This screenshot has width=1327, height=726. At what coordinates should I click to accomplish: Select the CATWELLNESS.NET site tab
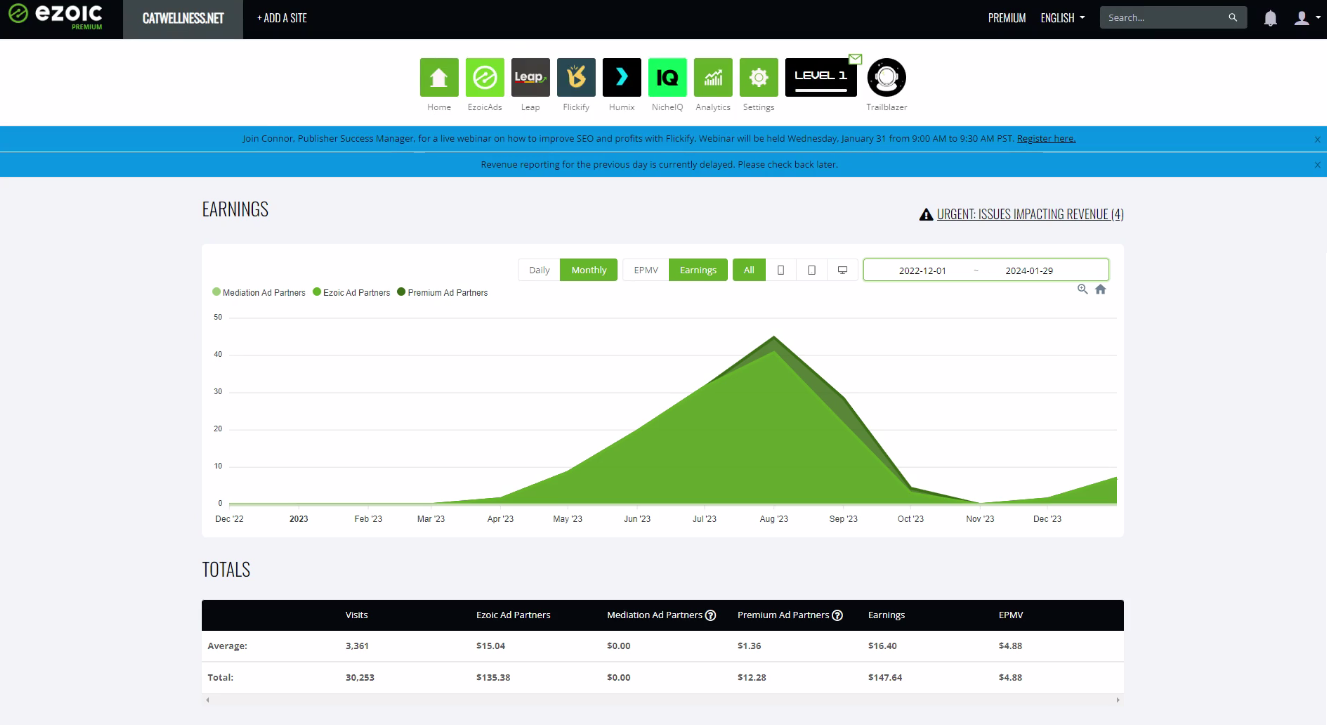[183, 19]
